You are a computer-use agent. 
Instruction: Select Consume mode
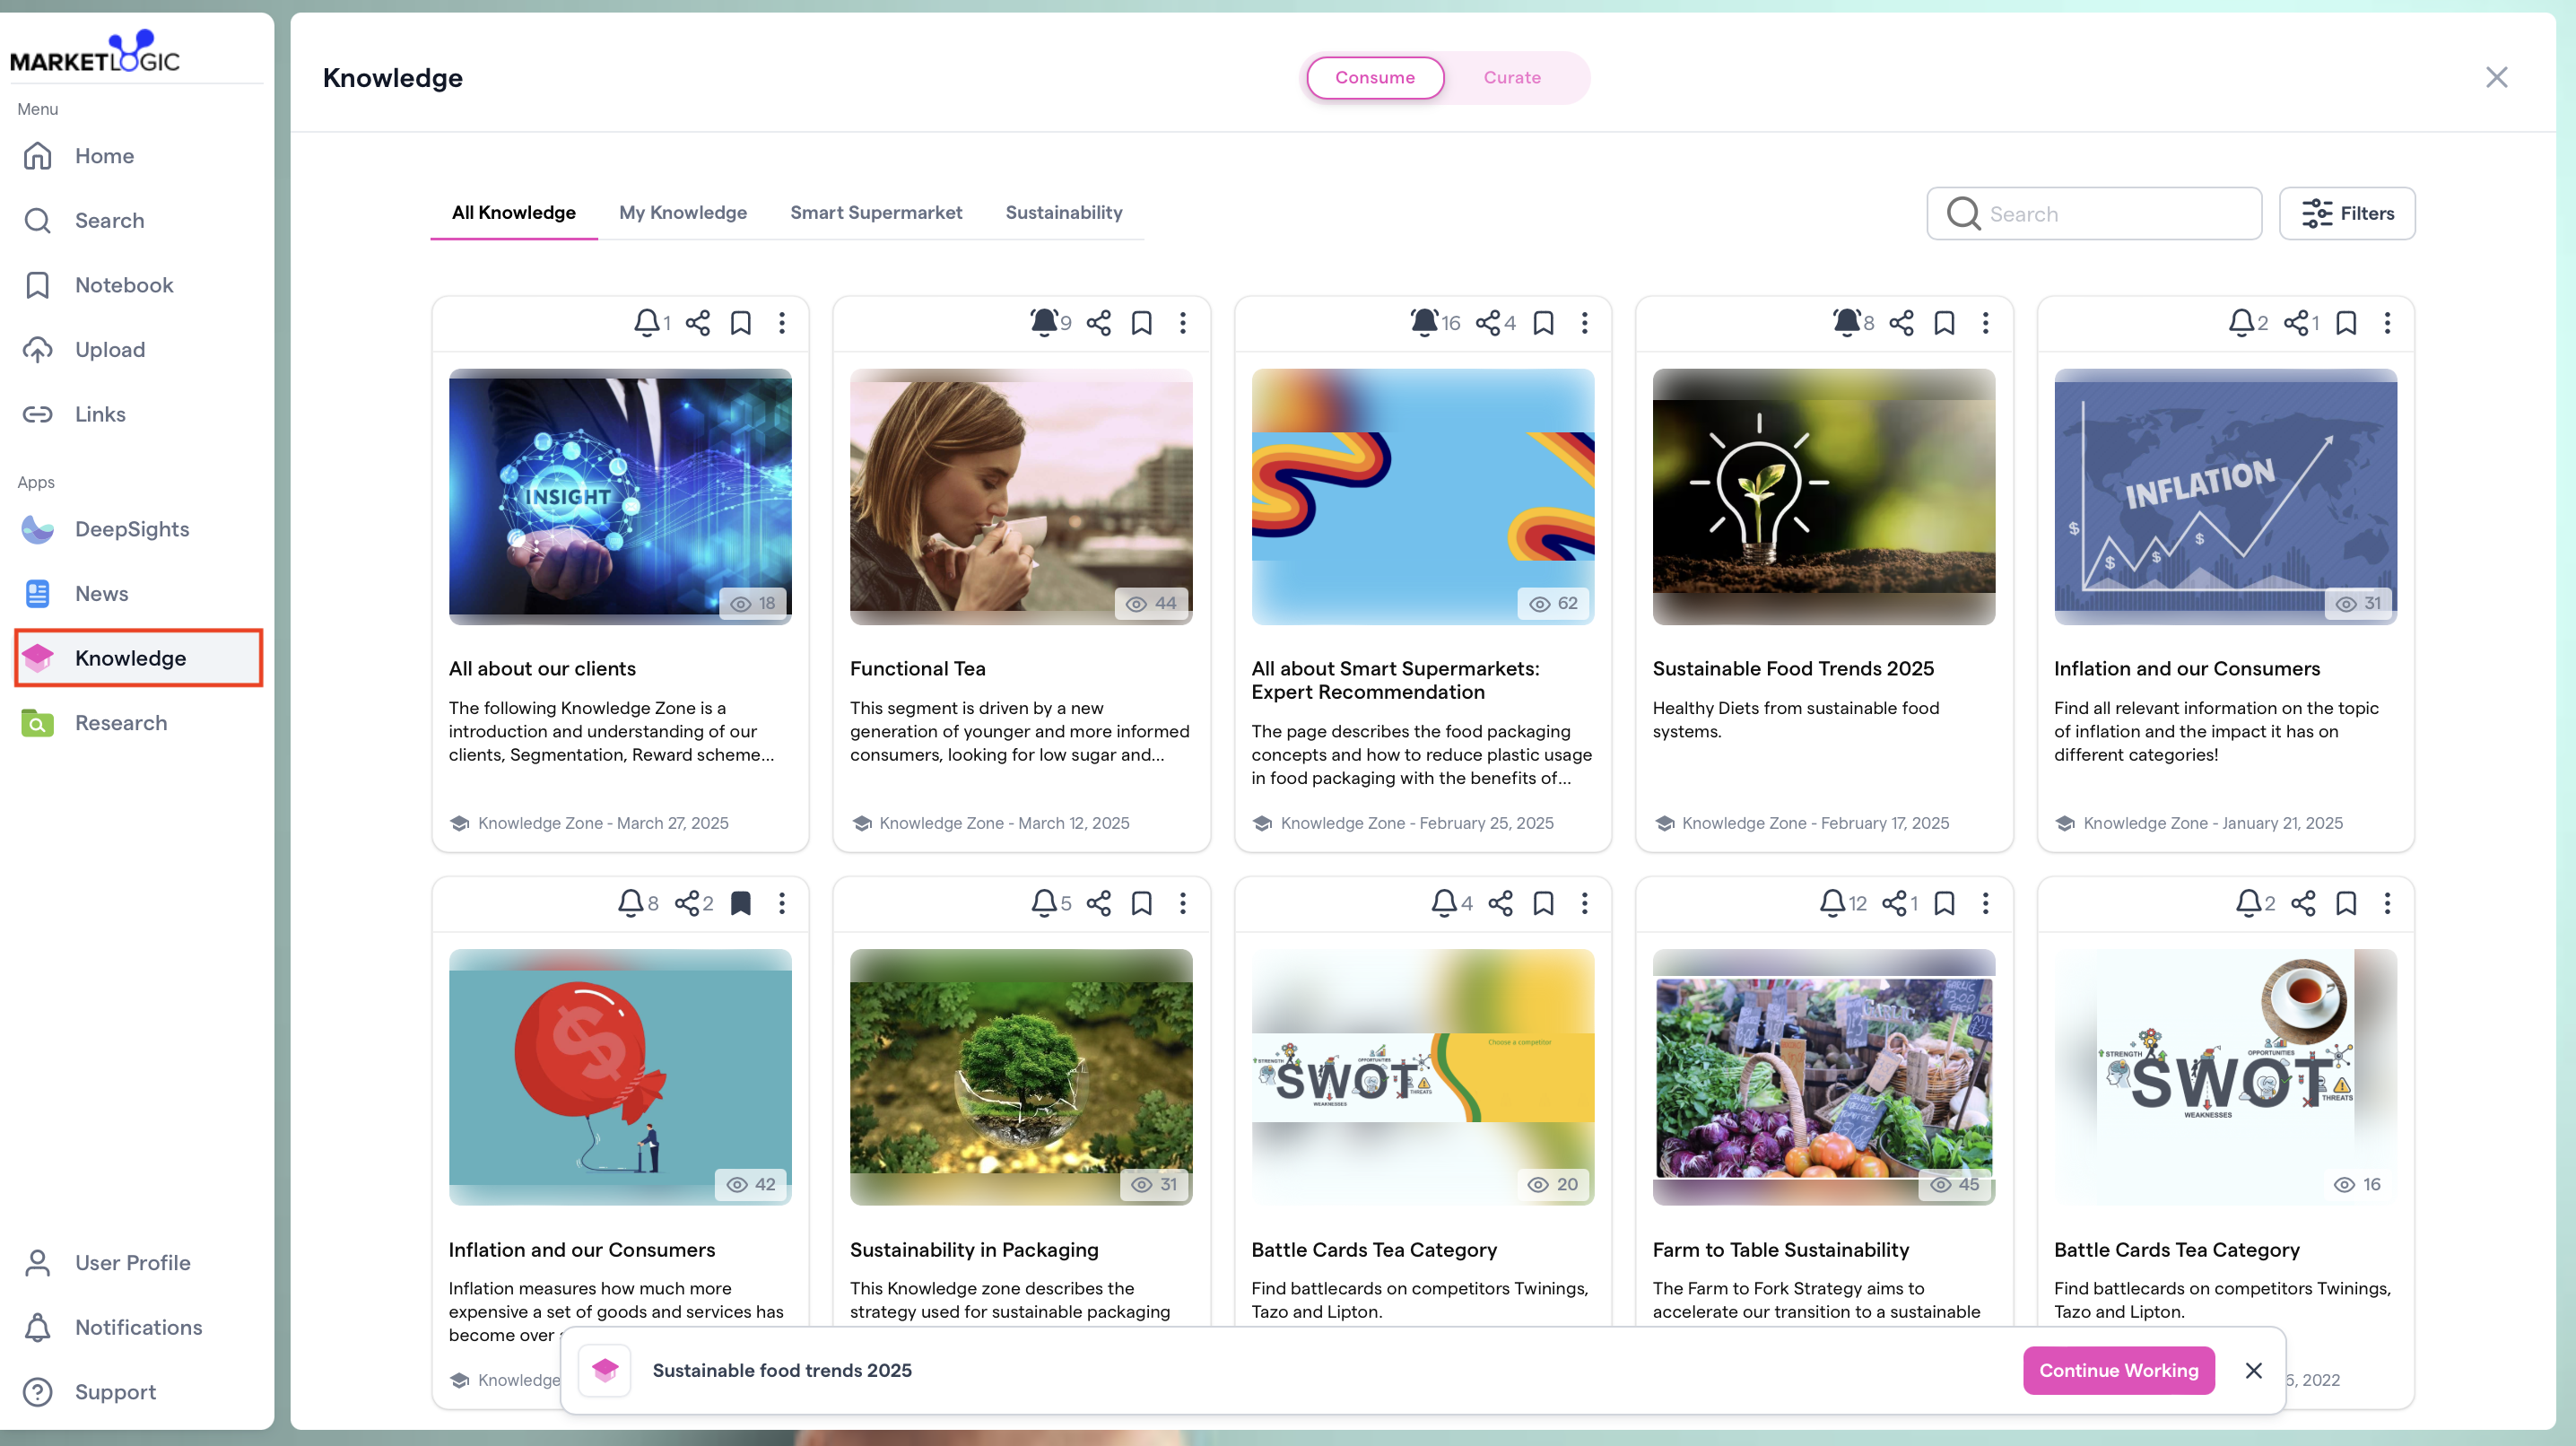pyautogui.click(x=1374, y=77)
